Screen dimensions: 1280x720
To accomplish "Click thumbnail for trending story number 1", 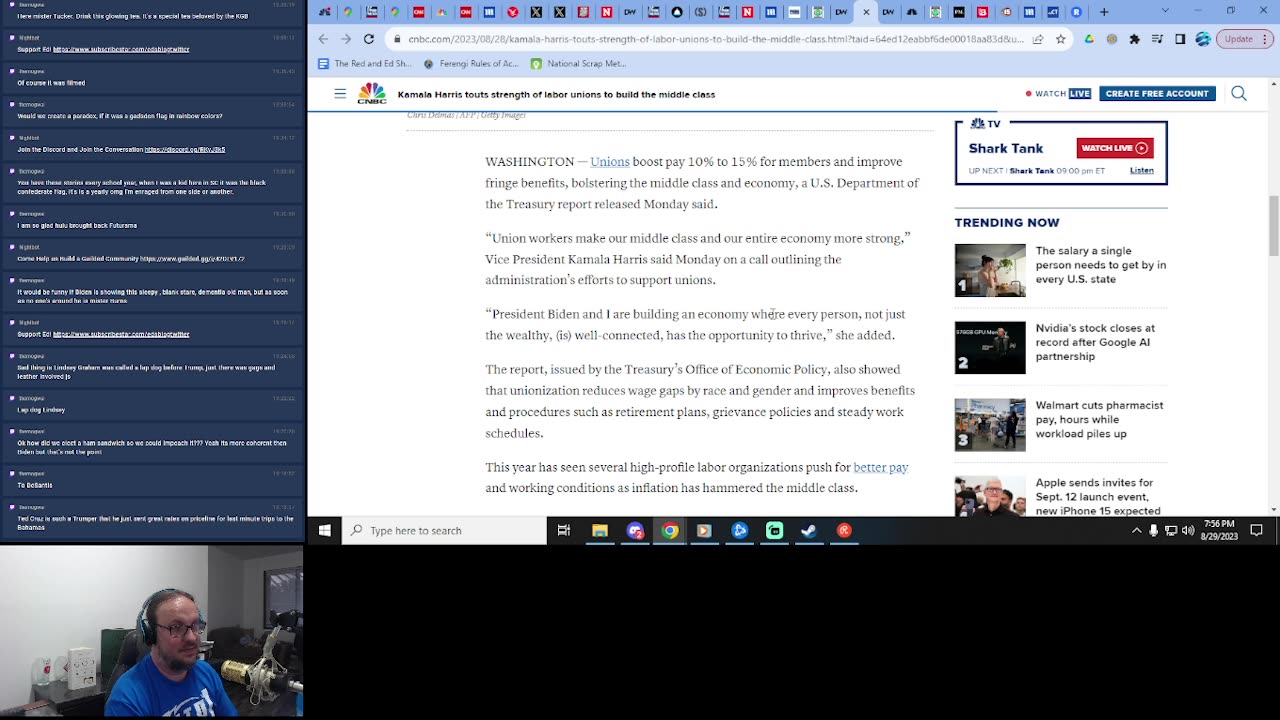I will [x=990, y=270].
